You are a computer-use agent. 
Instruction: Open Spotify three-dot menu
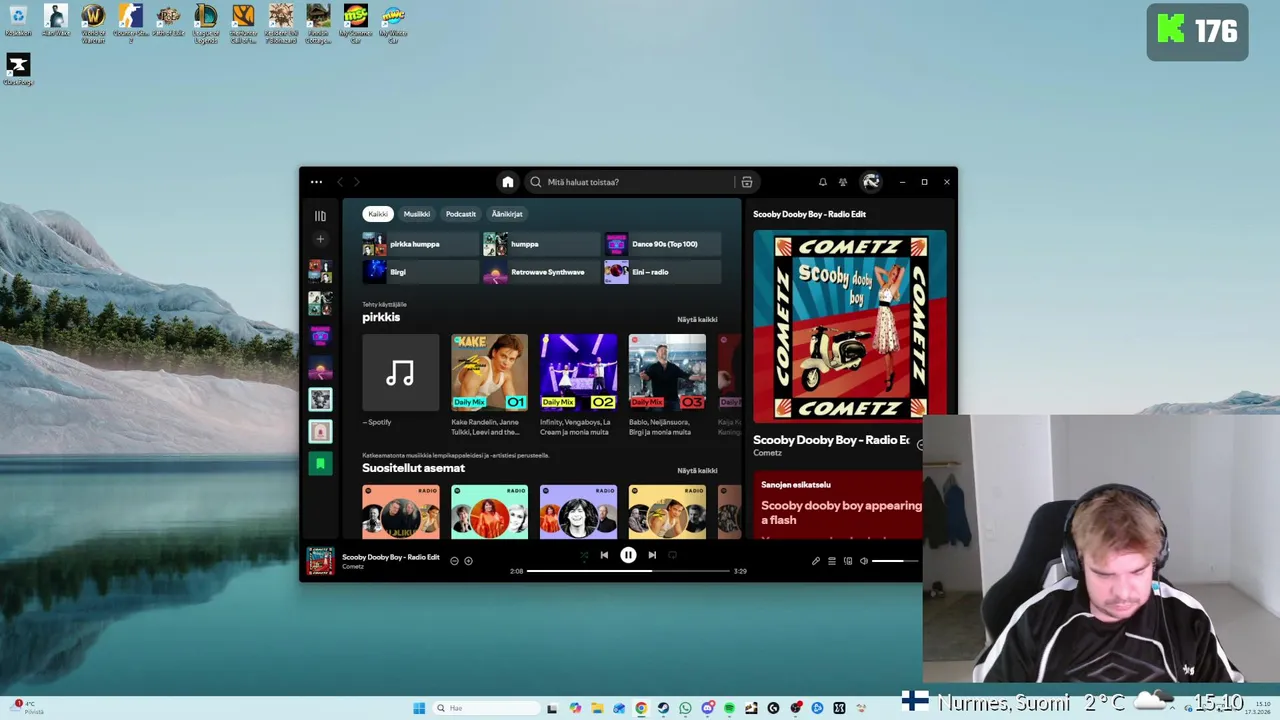click(316, 182)
